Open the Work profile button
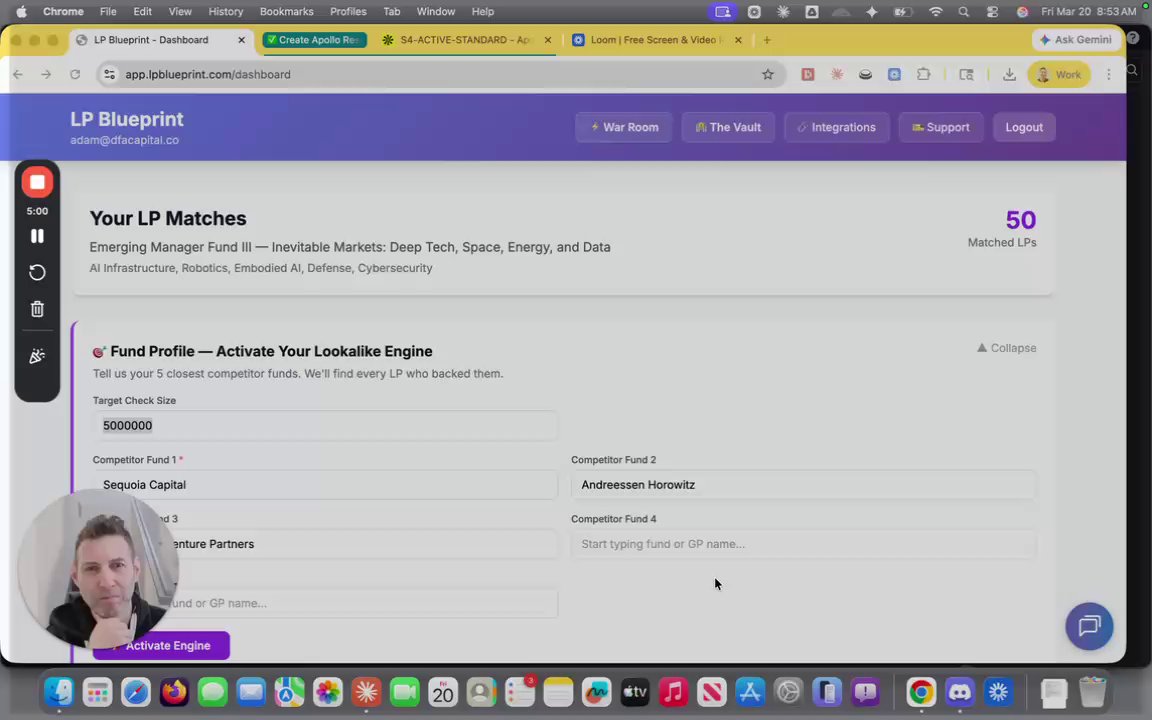Image resolution: width=1152 pixels, height=720 pixels. [x=1059, y=74]
